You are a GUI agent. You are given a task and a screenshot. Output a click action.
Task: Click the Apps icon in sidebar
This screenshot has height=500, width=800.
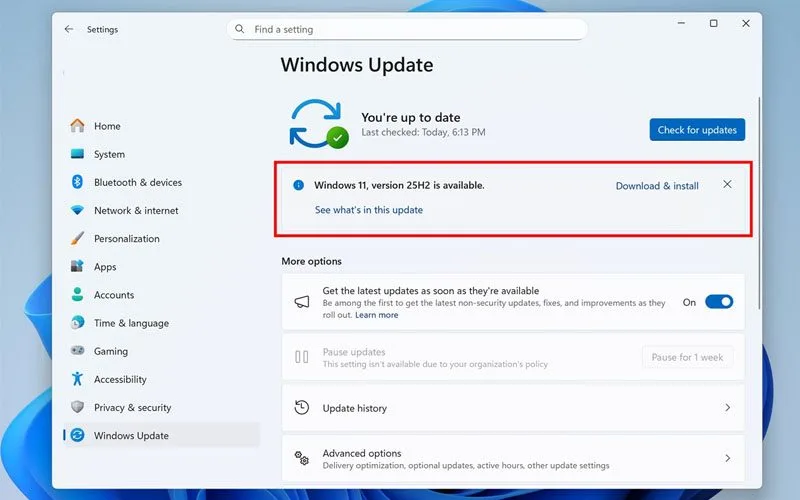[77, 266]
